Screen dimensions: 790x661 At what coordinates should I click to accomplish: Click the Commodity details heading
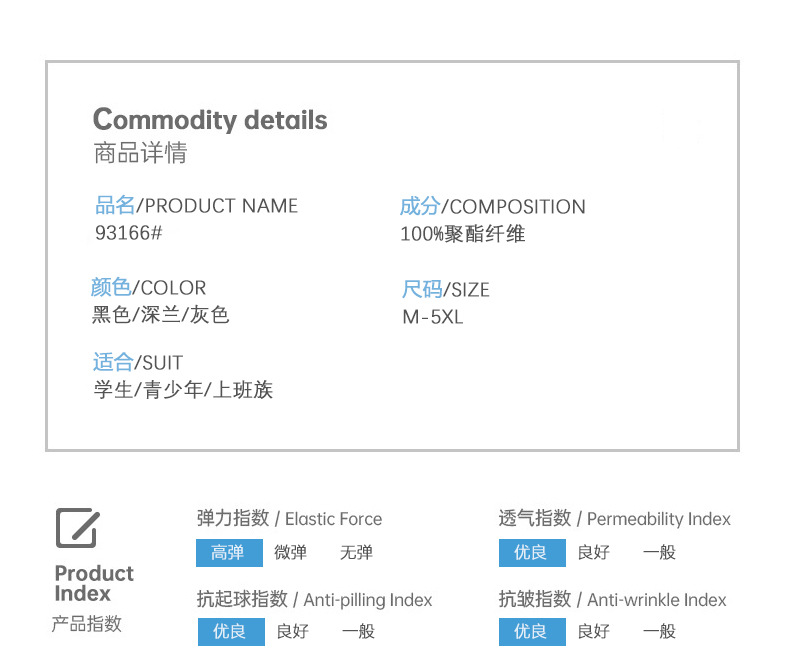(x=210, y=120)
